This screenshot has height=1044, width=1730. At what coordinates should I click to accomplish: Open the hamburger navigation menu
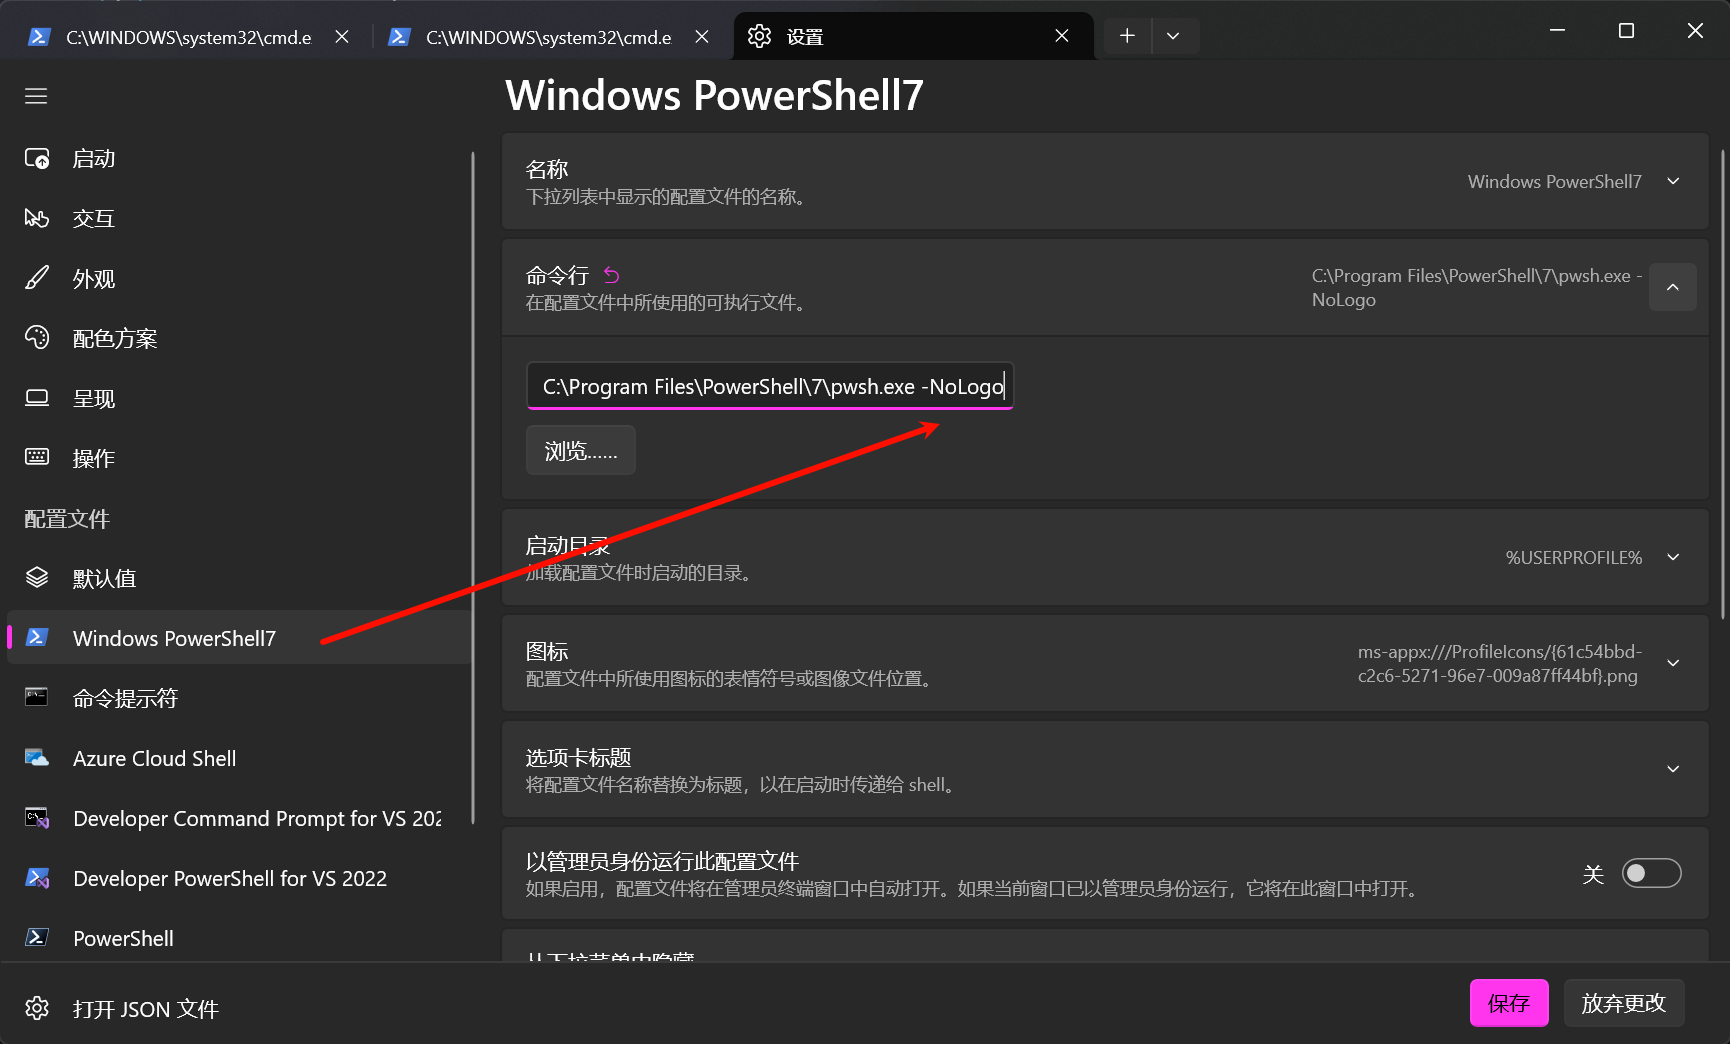pyautogui.click(x=36, y=96)
